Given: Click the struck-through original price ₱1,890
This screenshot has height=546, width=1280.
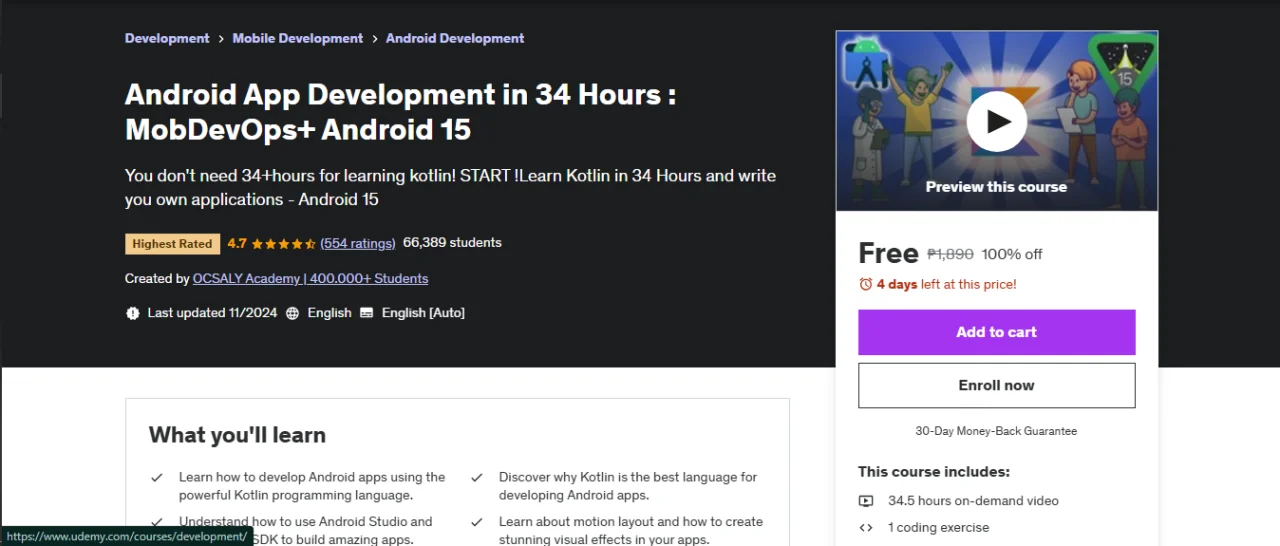Looking at the screenshot, I should pos(950,254).
